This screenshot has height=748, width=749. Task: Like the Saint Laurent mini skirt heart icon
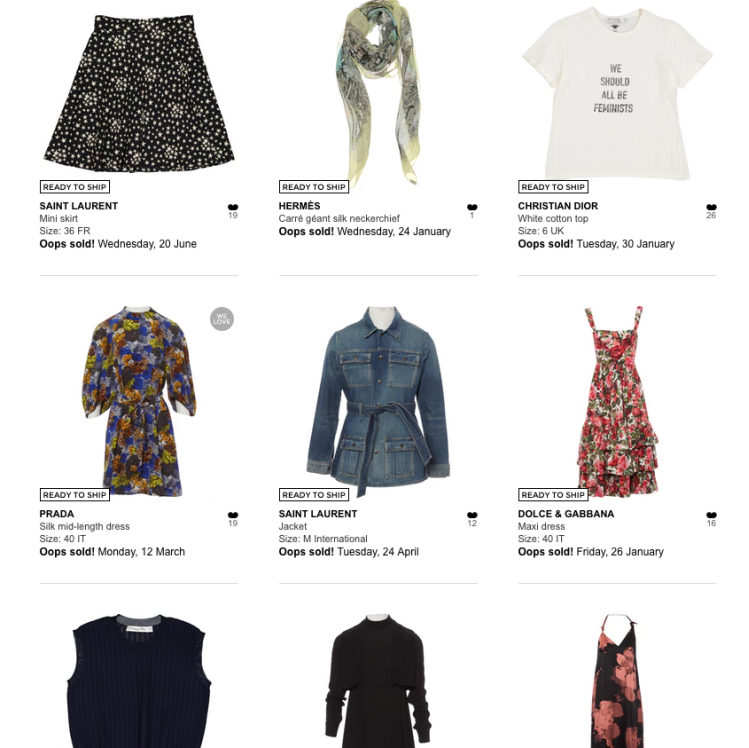[233, 207]
